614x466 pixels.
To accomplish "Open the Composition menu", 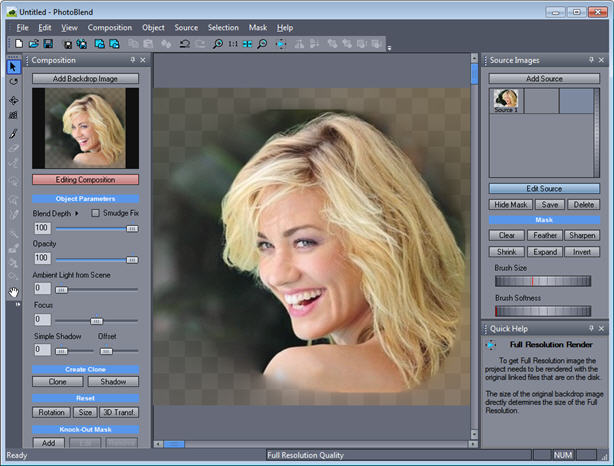I will click(109, 27).
